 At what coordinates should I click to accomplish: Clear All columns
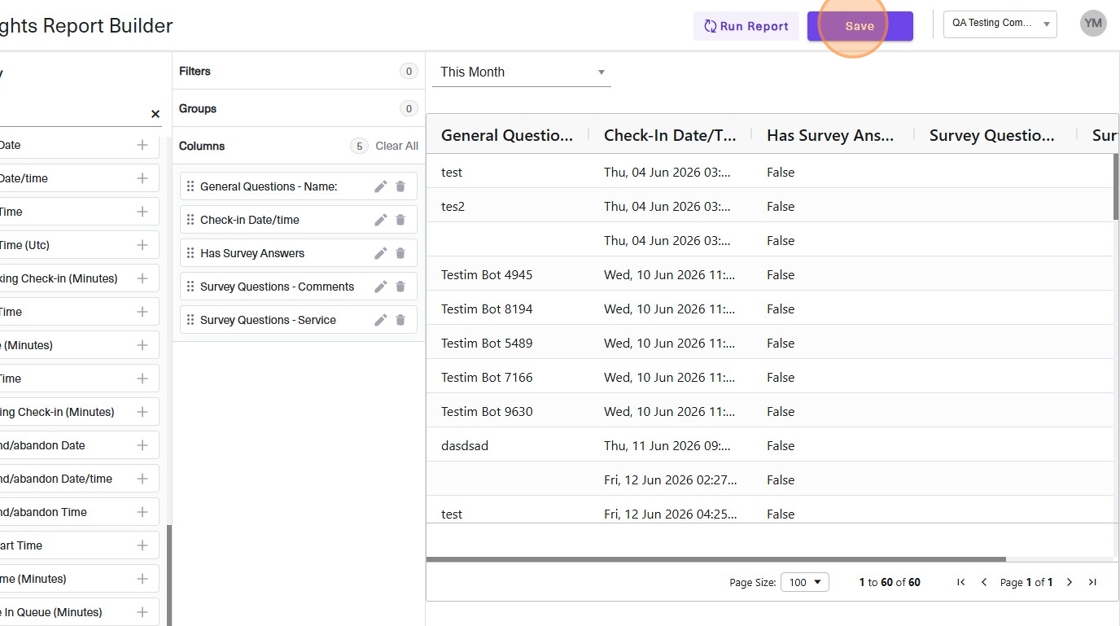(x=396, y=146)
